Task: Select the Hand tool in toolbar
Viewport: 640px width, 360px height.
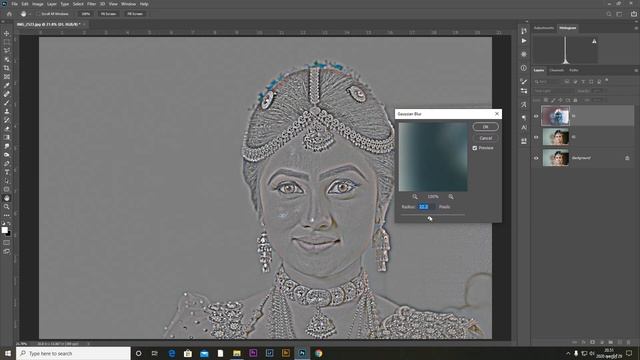Action: pos(7,198)
